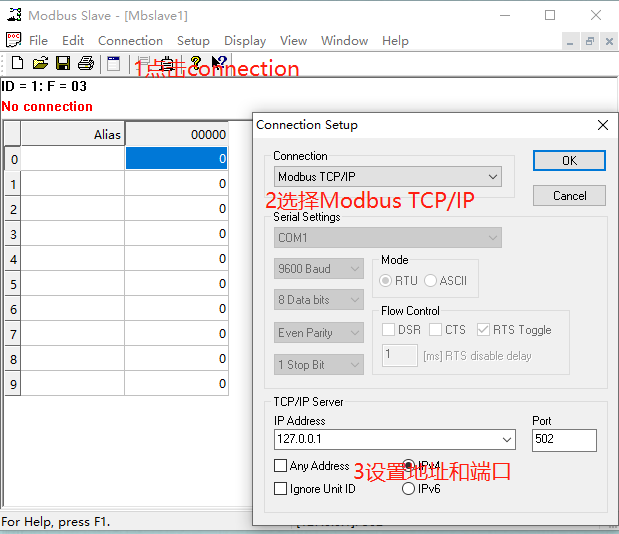Image resolution: width=619 pixels, height=534 pixels.
Task: Click the Alias column header
Action: (x=73, y=134)
